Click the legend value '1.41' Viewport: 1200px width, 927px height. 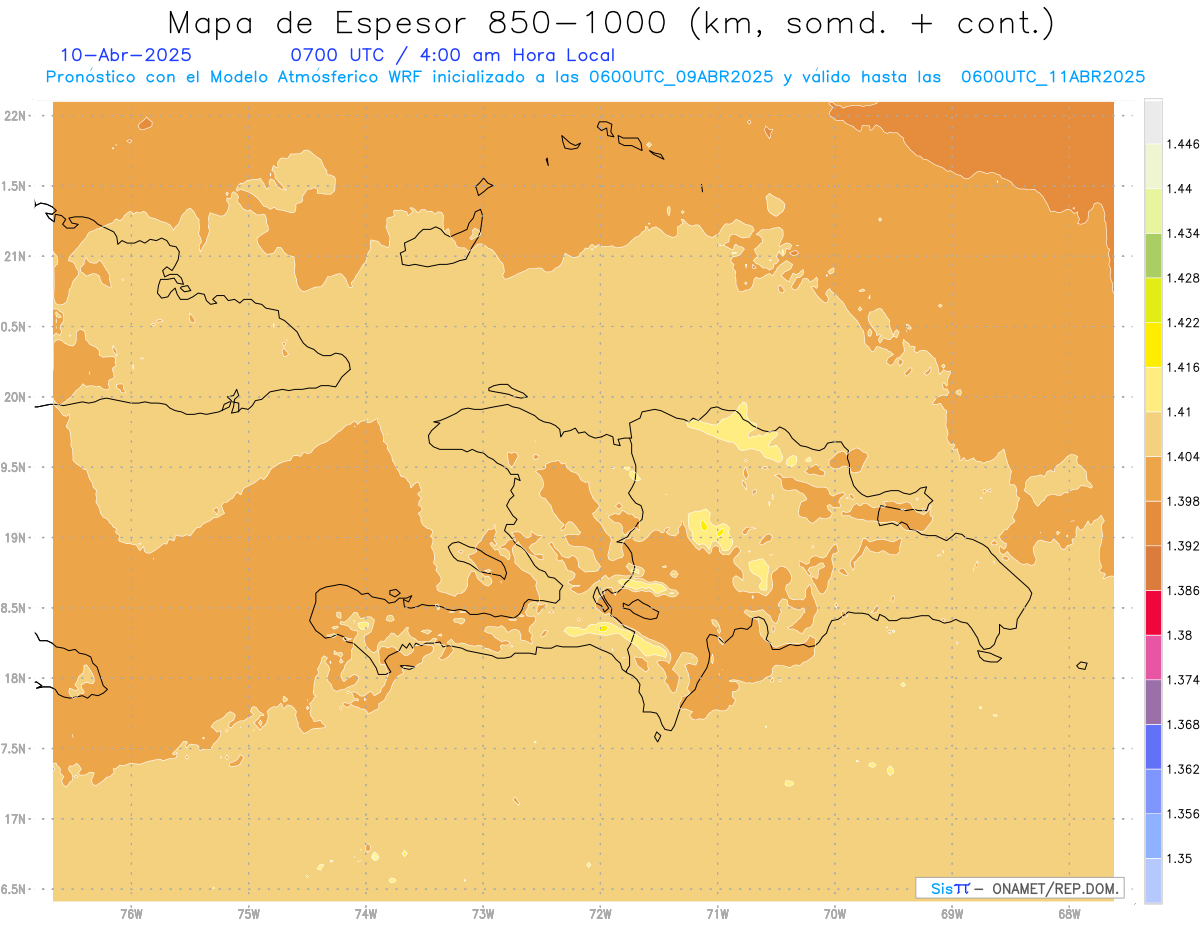1179,411
